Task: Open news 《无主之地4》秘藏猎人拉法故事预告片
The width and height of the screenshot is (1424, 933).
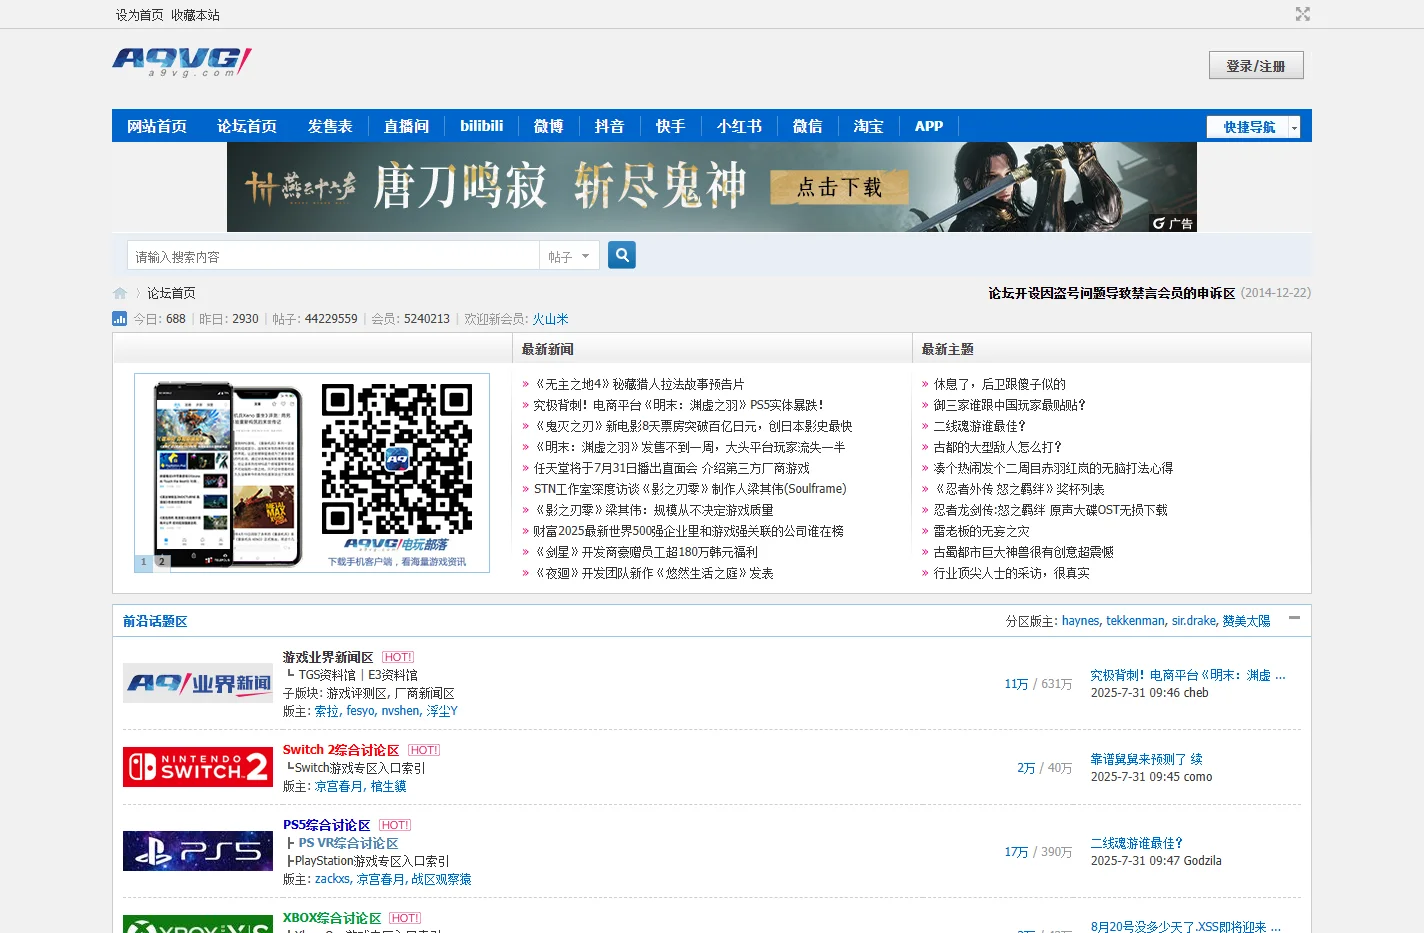Action: click(639, 384)
